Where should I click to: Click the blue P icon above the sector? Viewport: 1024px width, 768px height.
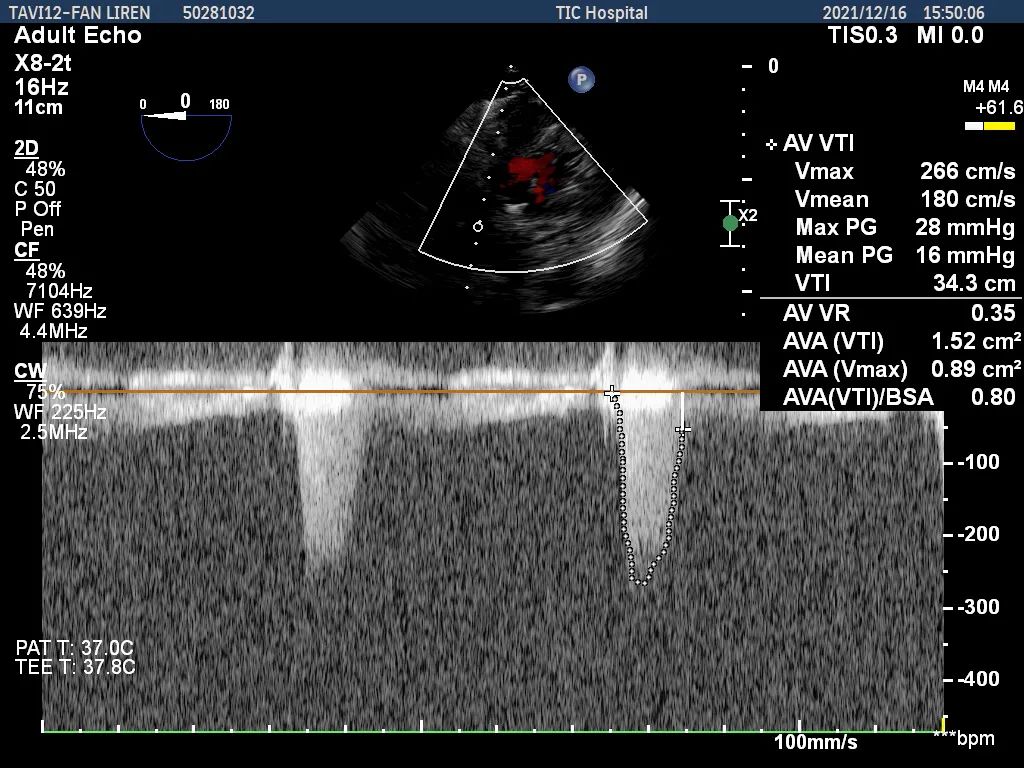coord(581,80)
